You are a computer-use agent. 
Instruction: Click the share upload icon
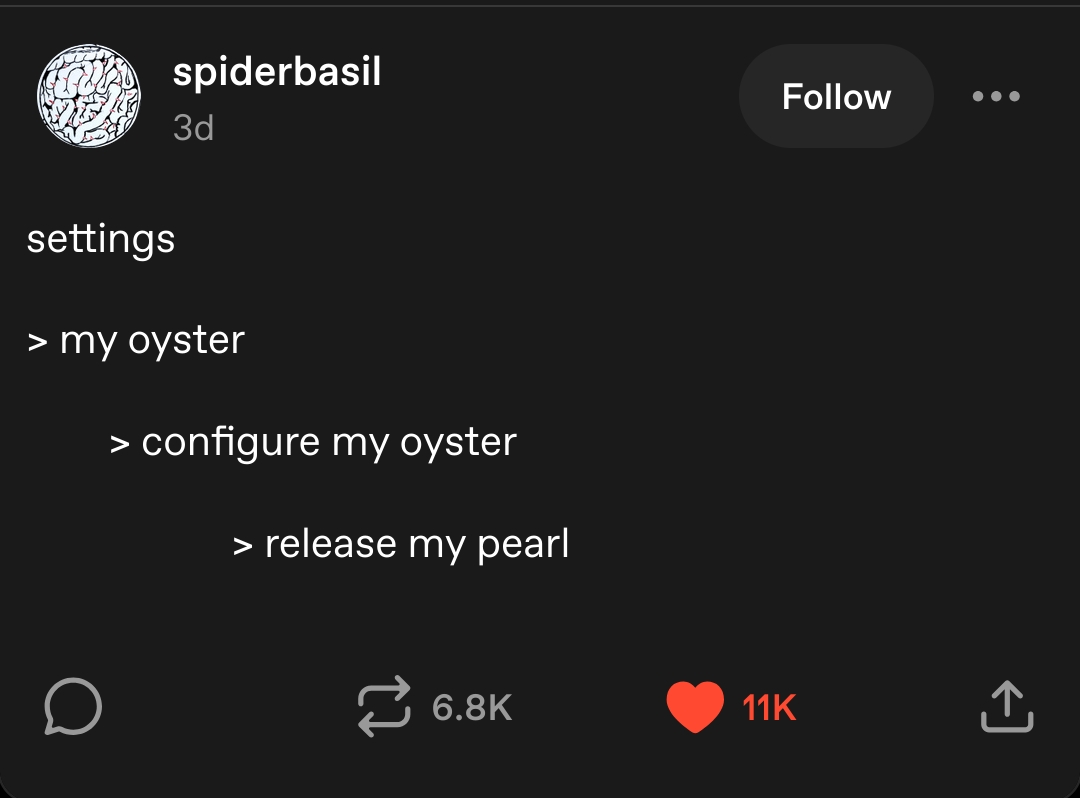coord(1006,707)
